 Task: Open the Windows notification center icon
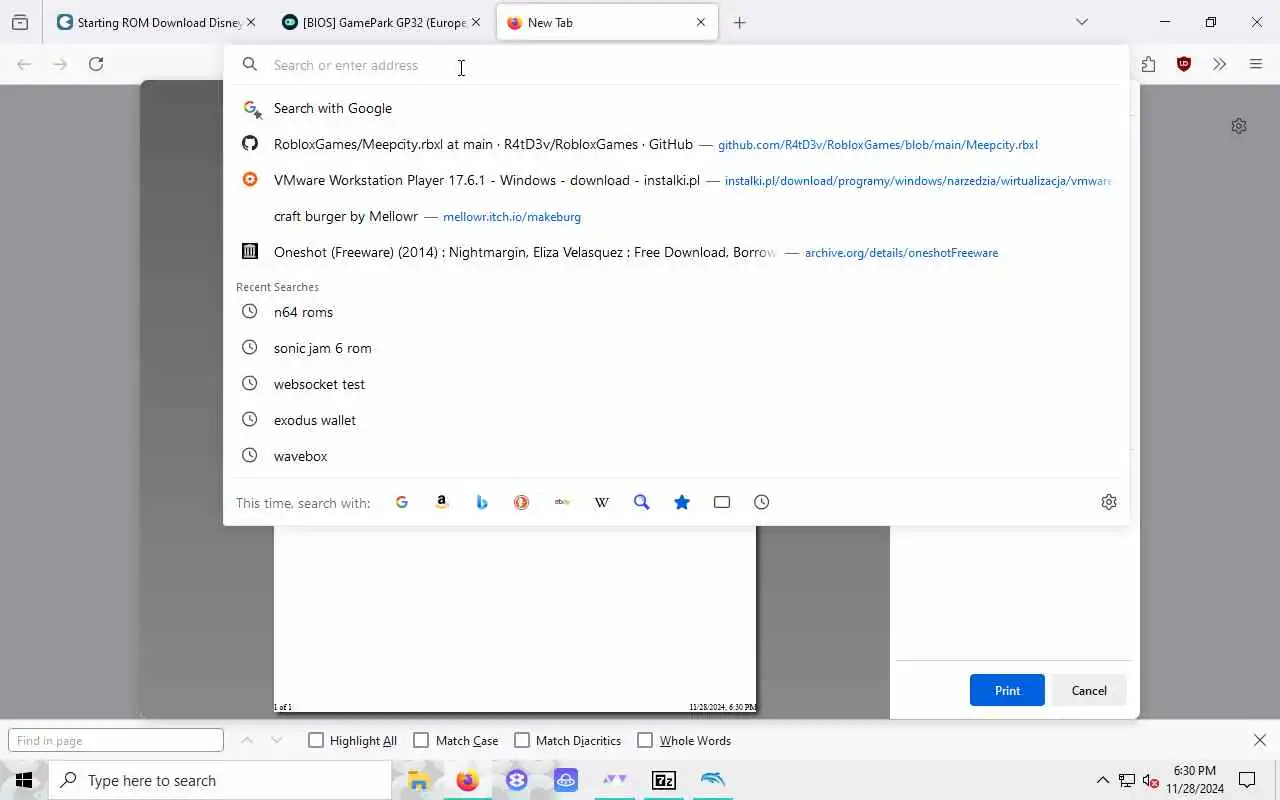point(1247,780)
